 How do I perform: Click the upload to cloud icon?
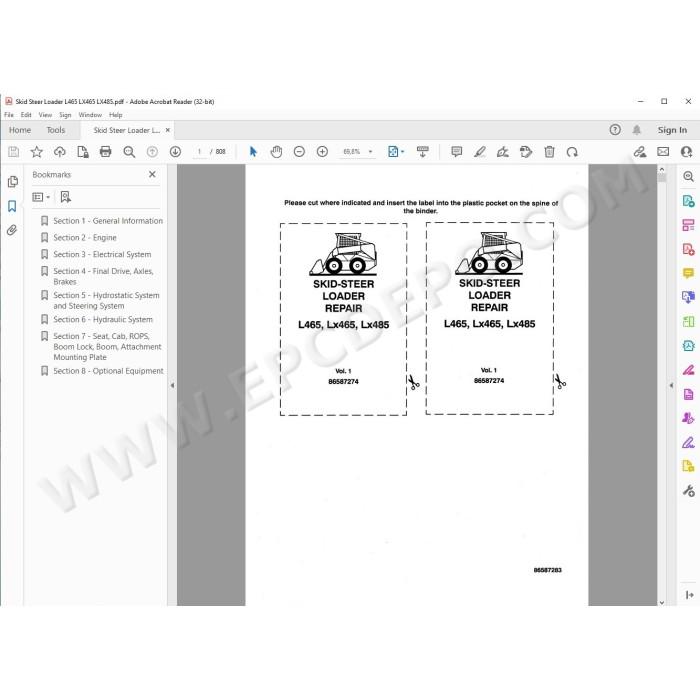(59, 152)
